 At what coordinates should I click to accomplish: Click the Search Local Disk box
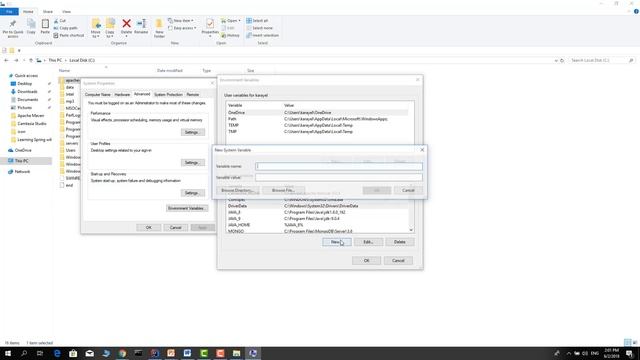coord(602,60)
